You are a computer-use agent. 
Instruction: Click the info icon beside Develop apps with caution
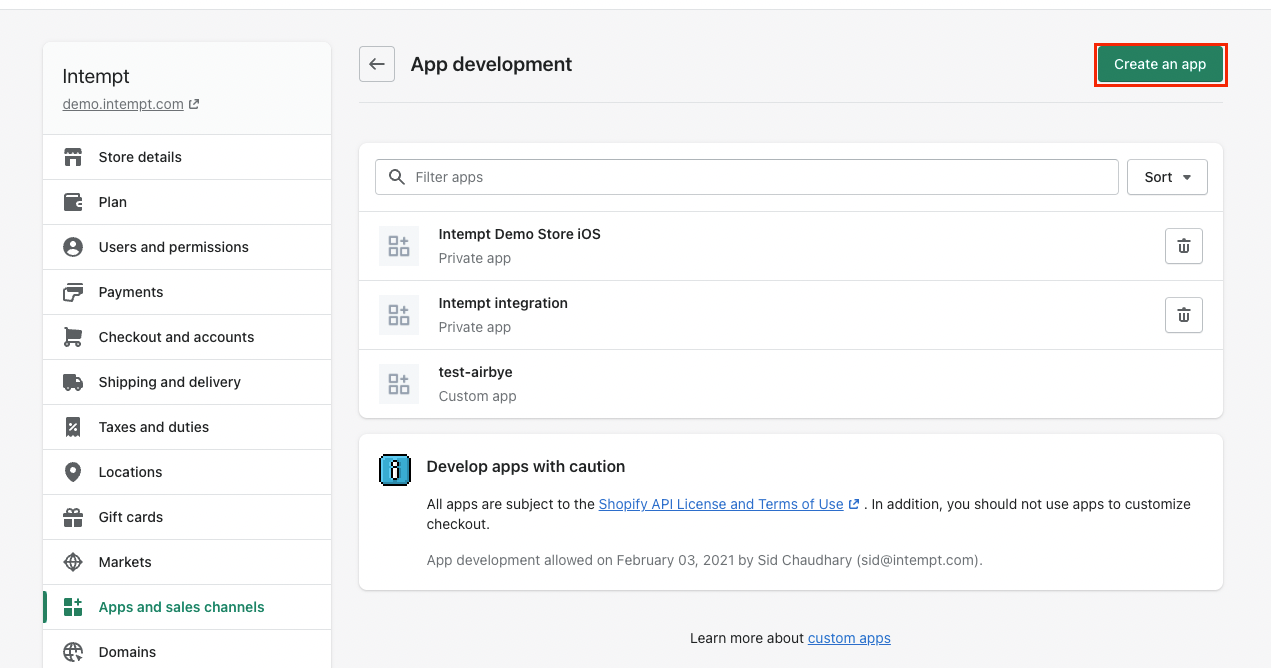[x=395, y=469]
